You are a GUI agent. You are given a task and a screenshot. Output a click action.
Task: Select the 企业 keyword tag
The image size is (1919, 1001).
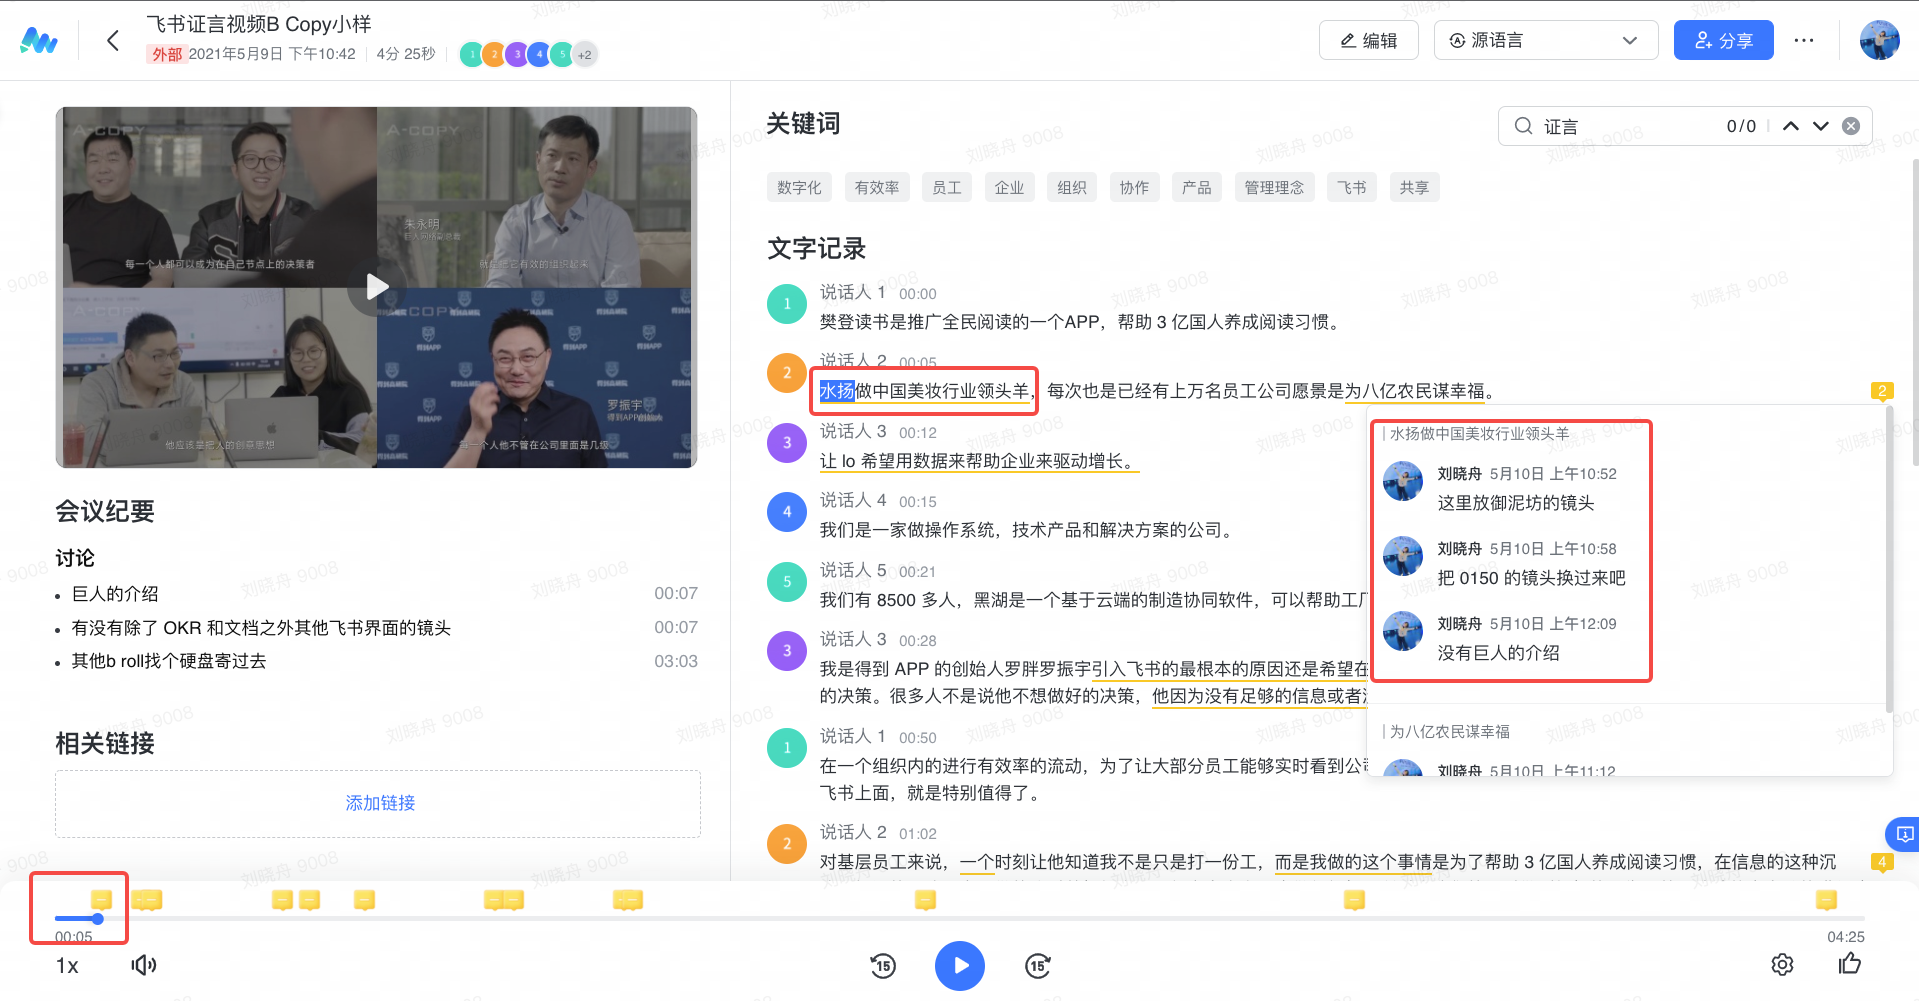coord(1009,187)
